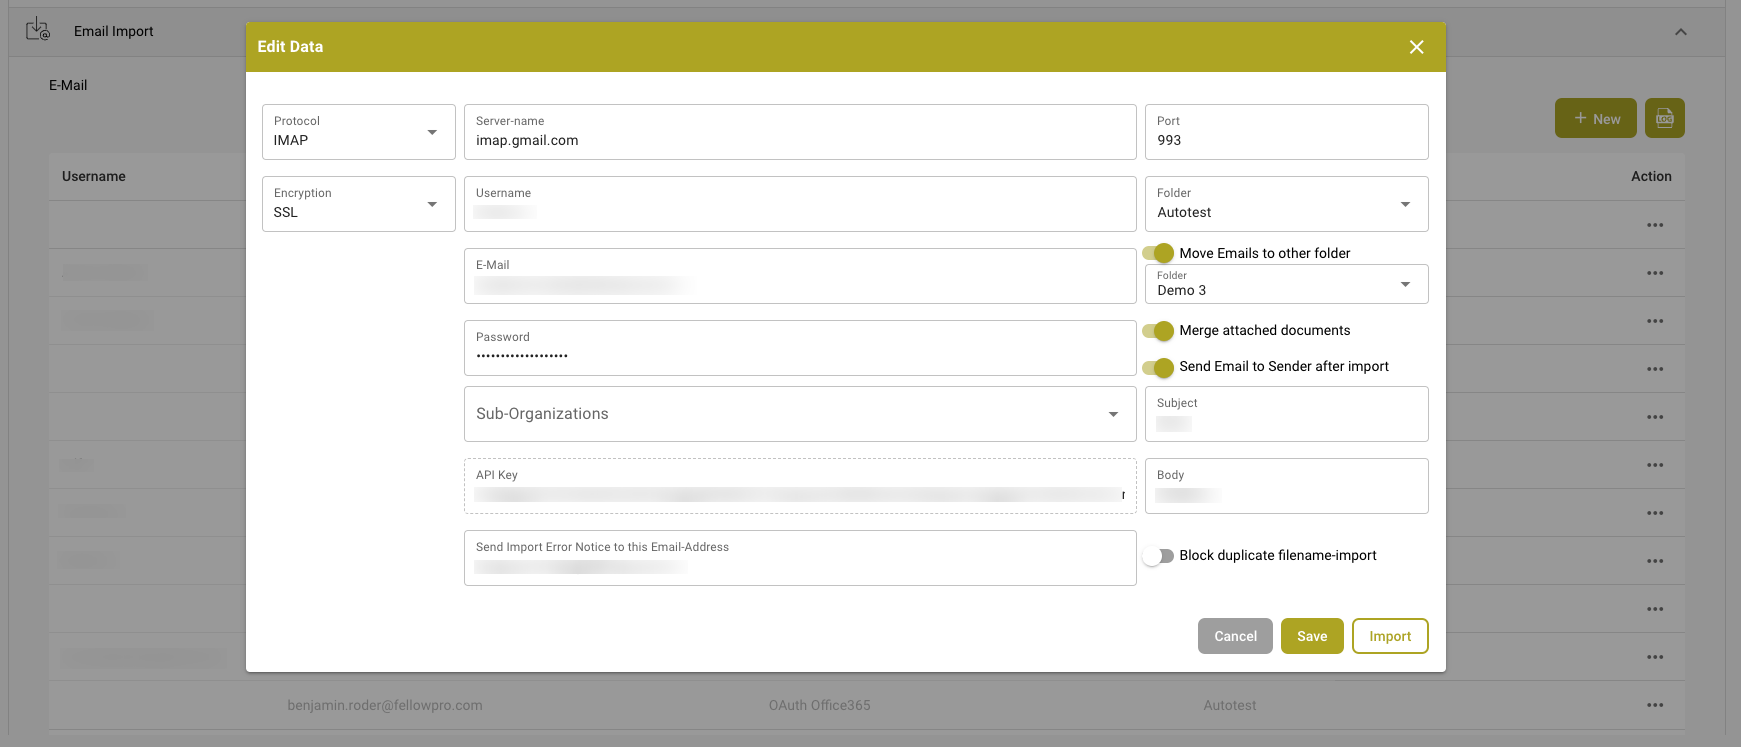Focus the Port input field

point(1285,140)
